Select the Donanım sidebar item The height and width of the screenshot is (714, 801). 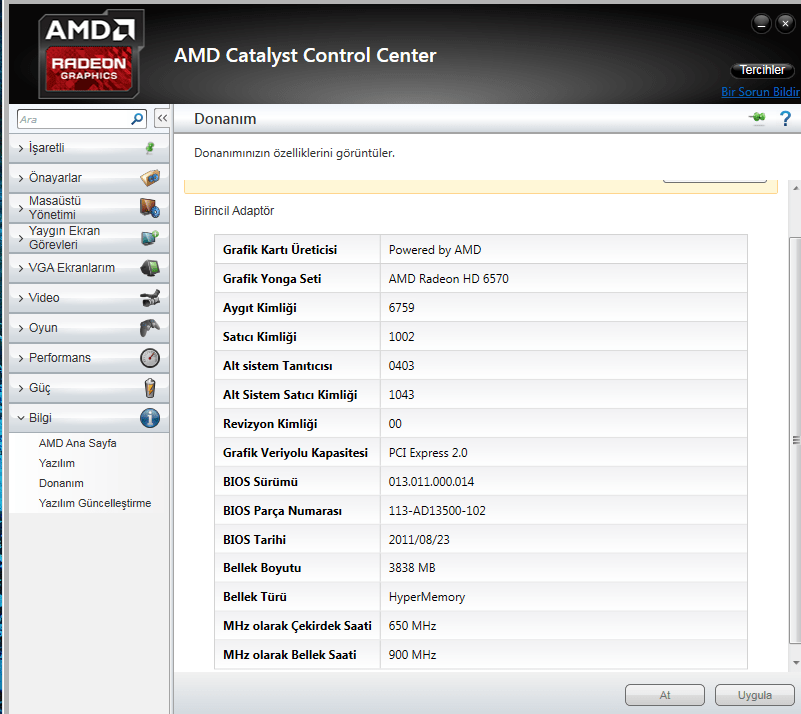point(61,483)
